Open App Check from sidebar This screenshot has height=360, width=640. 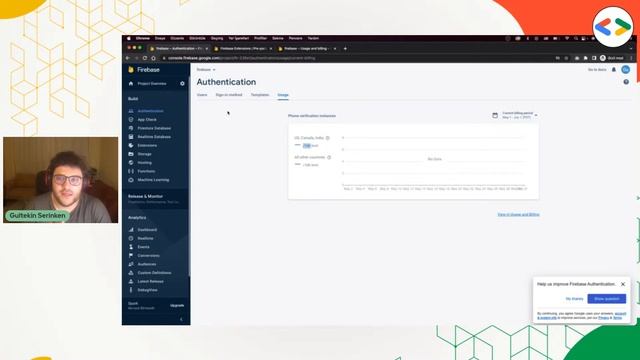coord(147,120)
